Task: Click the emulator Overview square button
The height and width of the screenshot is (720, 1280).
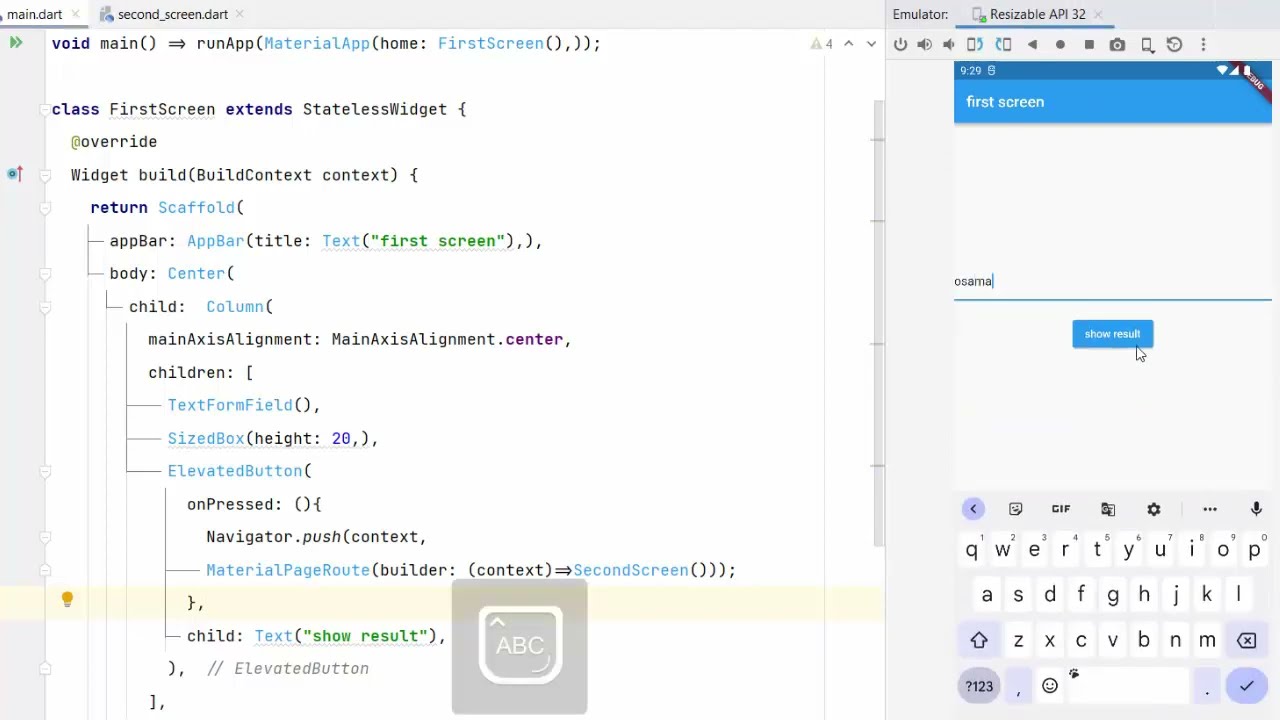Action: click(x=1089, y=45)
